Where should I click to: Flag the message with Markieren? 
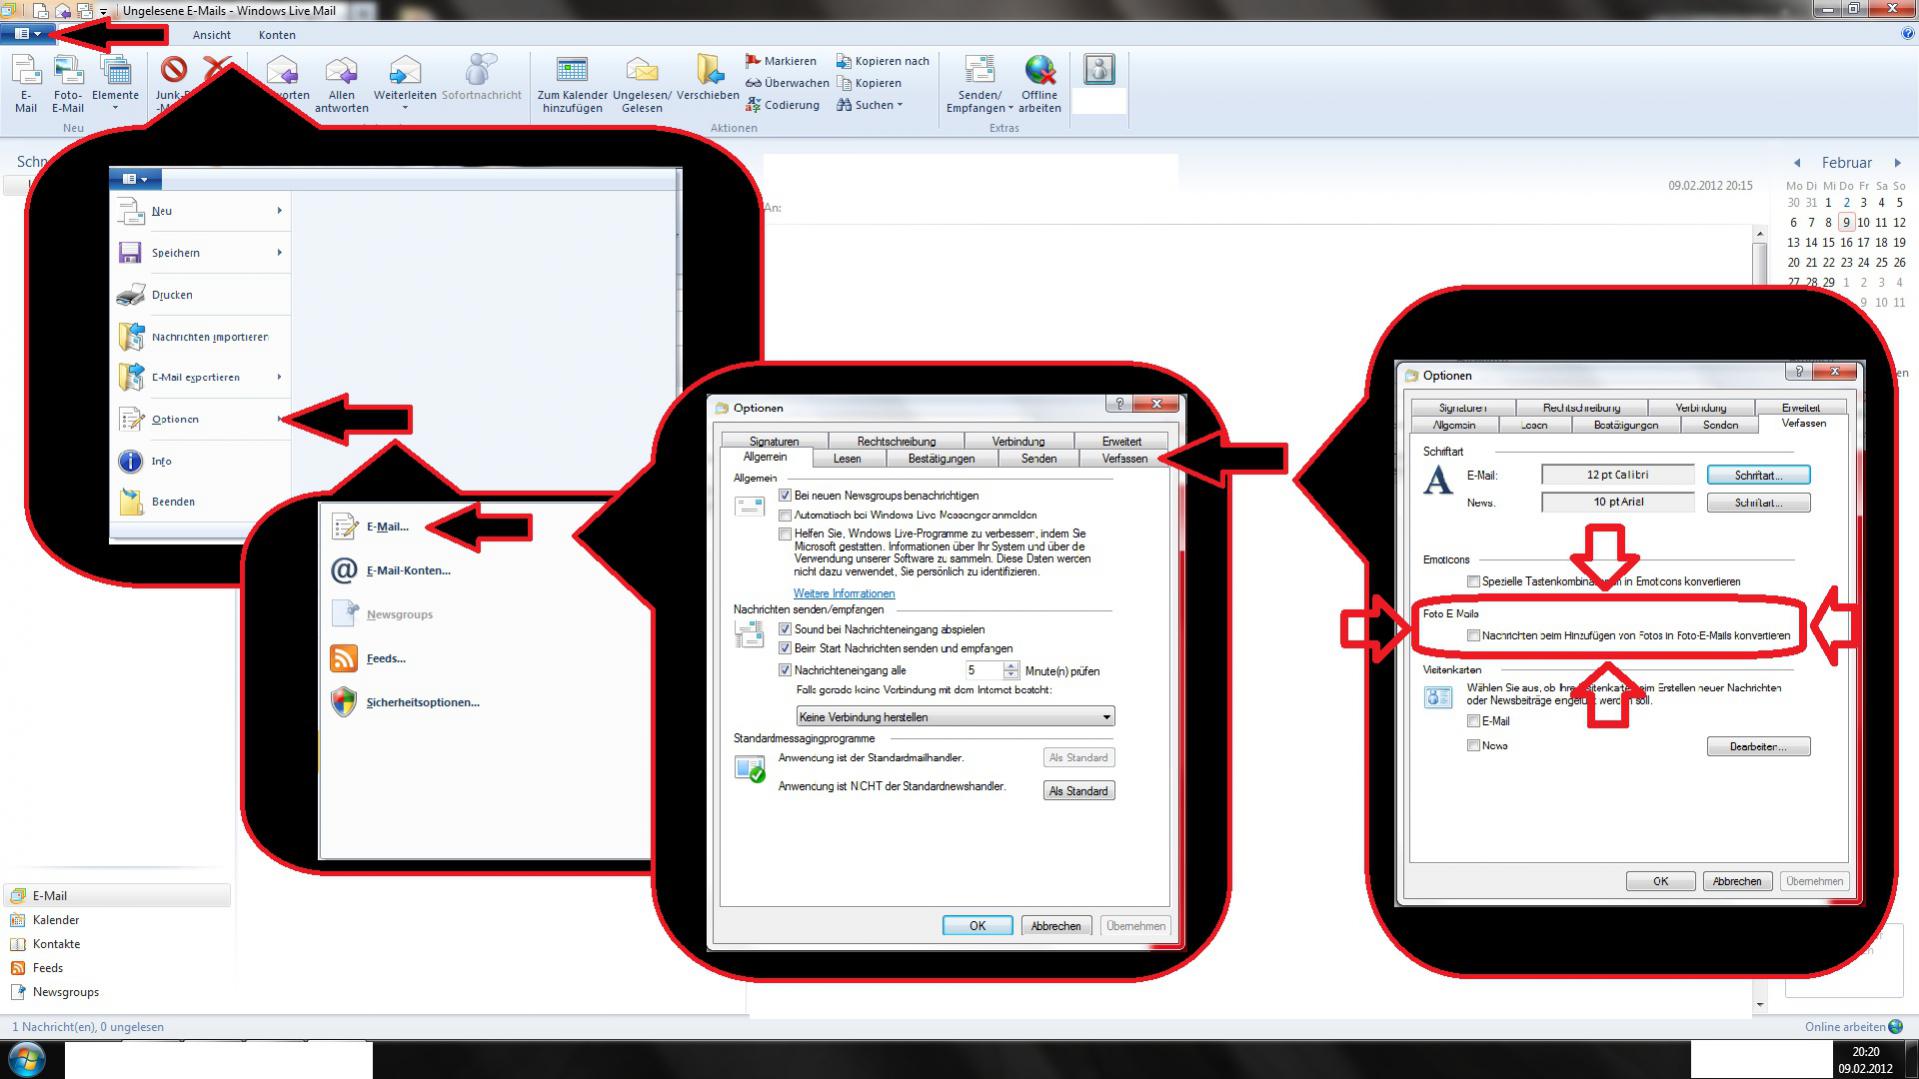tap(781, 61)
